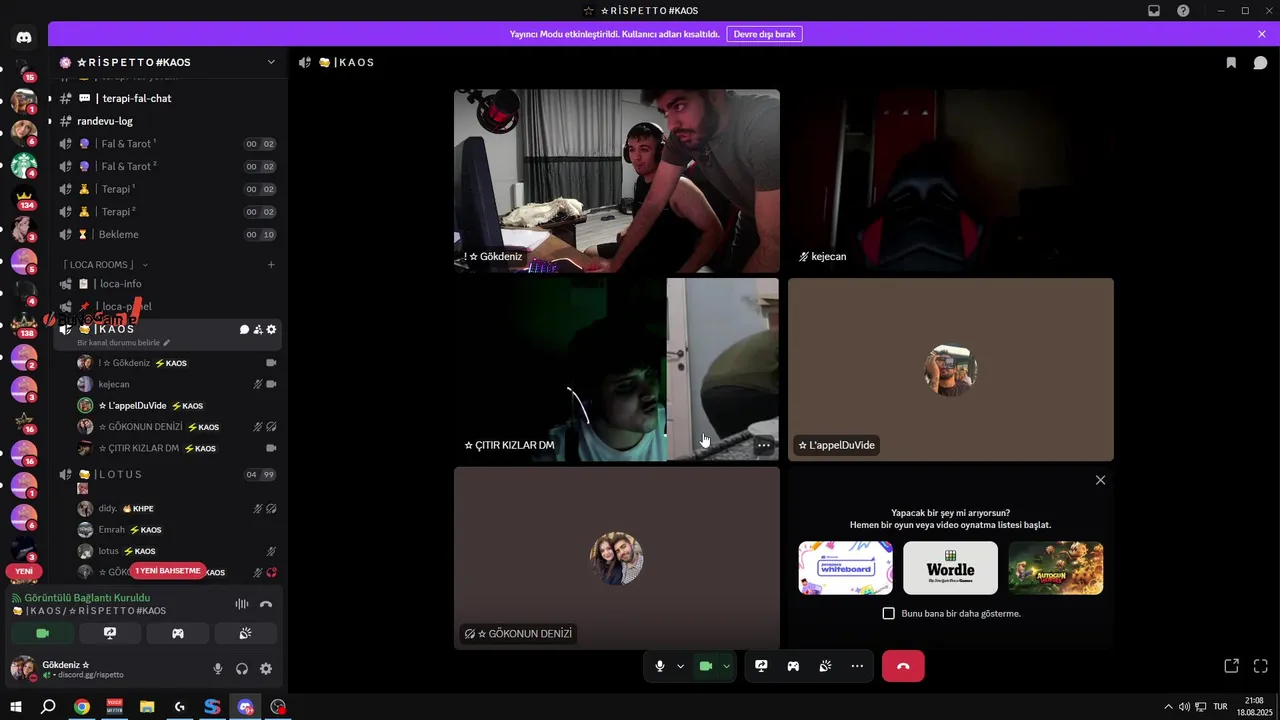The height and width of the screenshot is (720, 1280).
Task: Mute microphone in call controls
Action: click(659, 666)
